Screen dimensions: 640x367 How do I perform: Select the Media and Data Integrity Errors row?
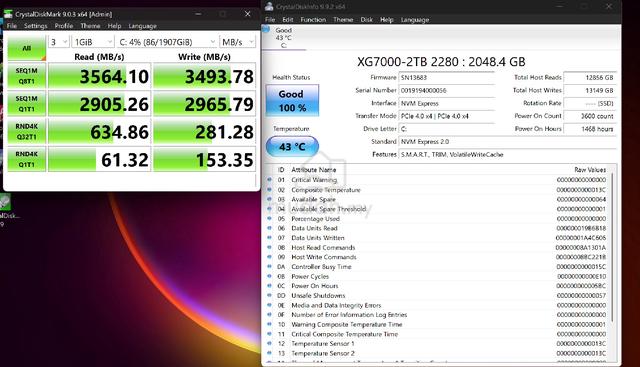pos(437,305)
